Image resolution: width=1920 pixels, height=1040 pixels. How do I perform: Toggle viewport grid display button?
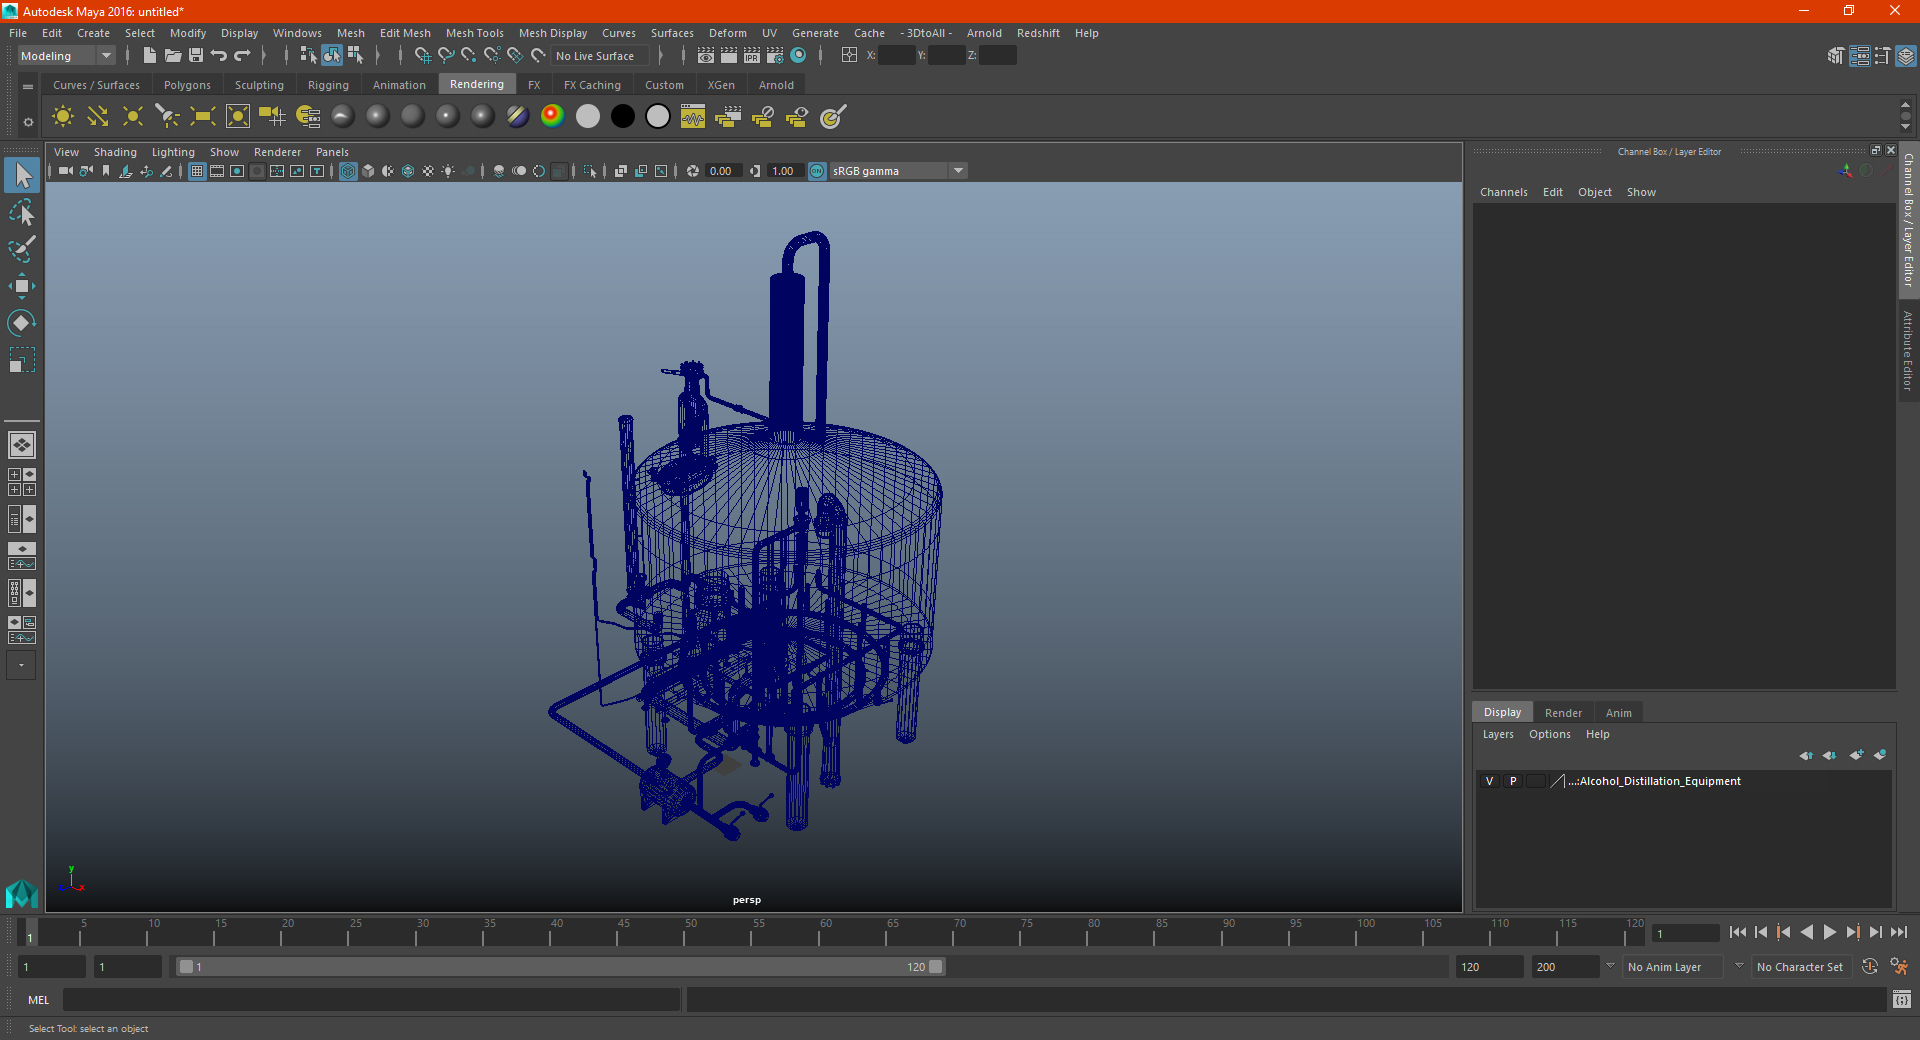(x=197, y=171)
